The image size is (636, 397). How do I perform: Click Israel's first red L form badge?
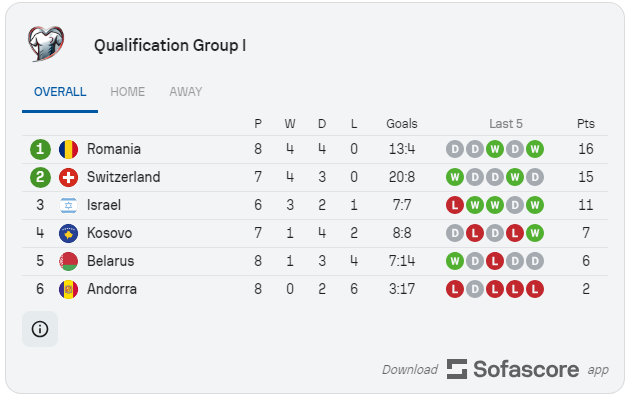pos(455,205)
